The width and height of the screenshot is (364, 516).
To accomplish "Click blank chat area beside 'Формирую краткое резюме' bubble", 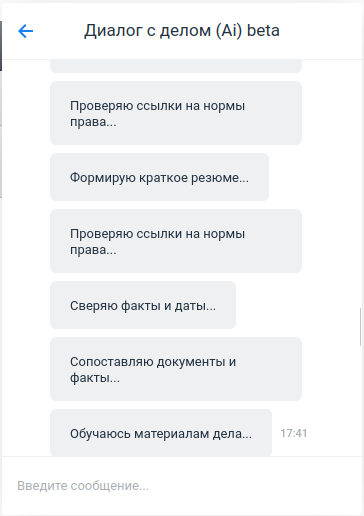I will [313, 177].
